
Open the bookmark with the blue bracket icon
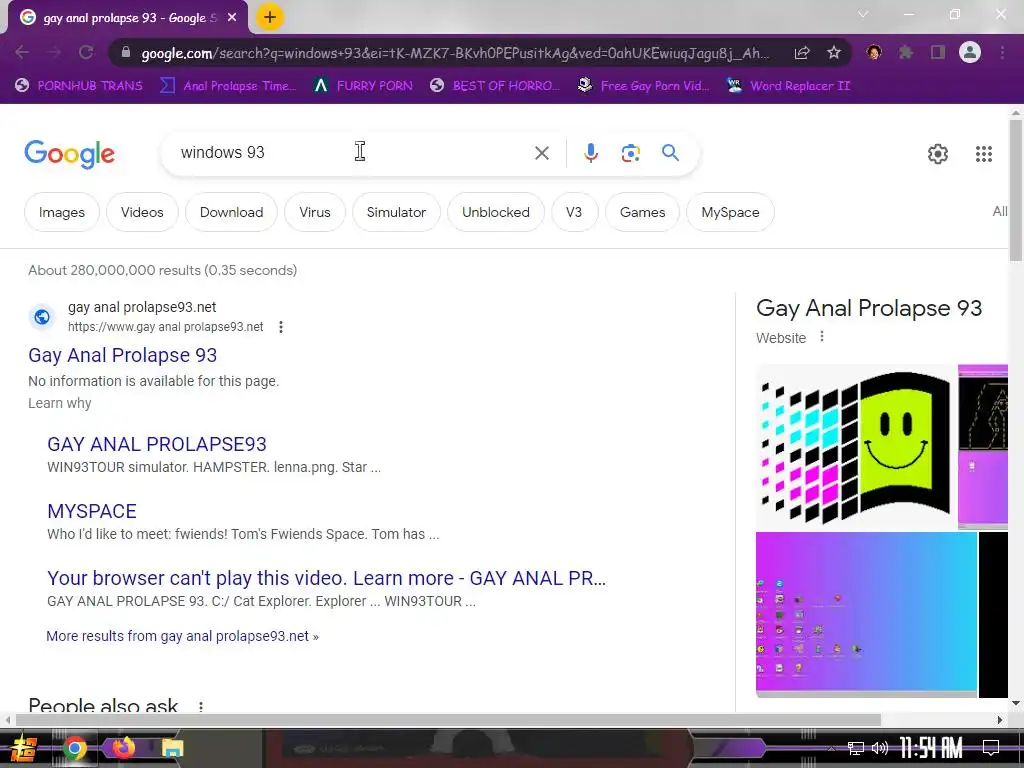[x=228, y=86]
